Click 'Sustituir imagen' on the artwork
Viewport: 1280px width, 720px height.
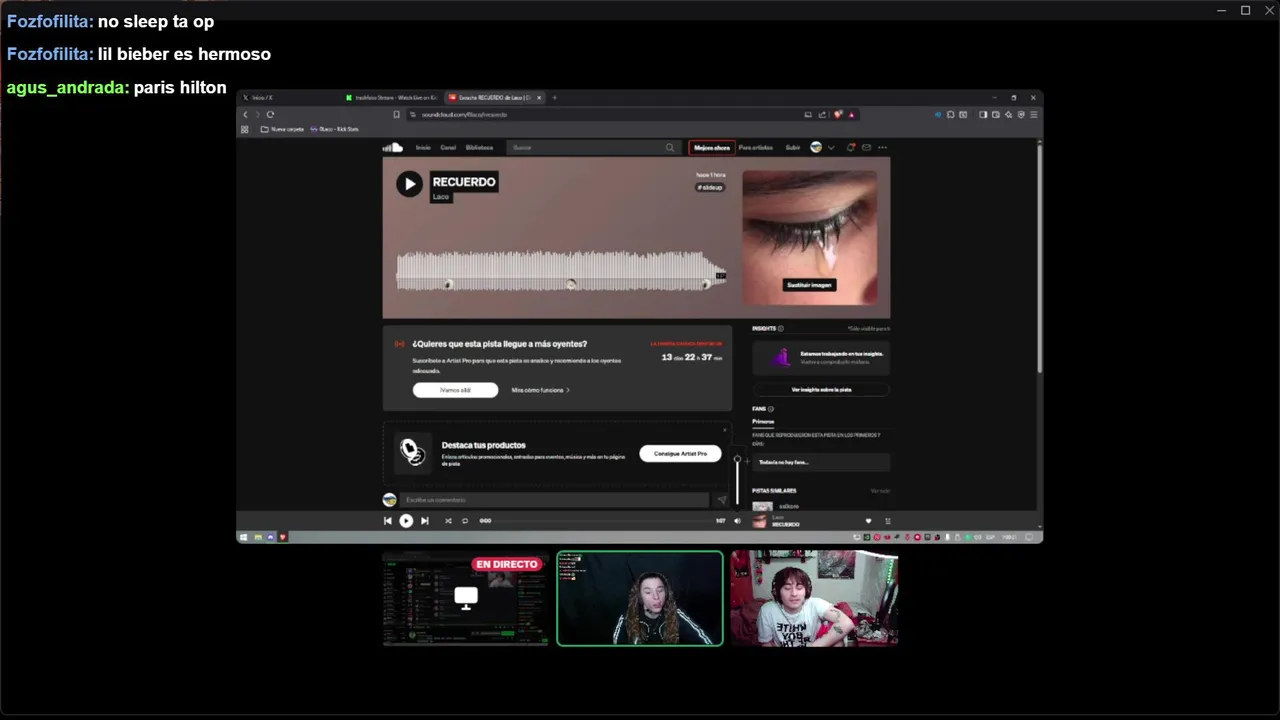coord(809,285)
